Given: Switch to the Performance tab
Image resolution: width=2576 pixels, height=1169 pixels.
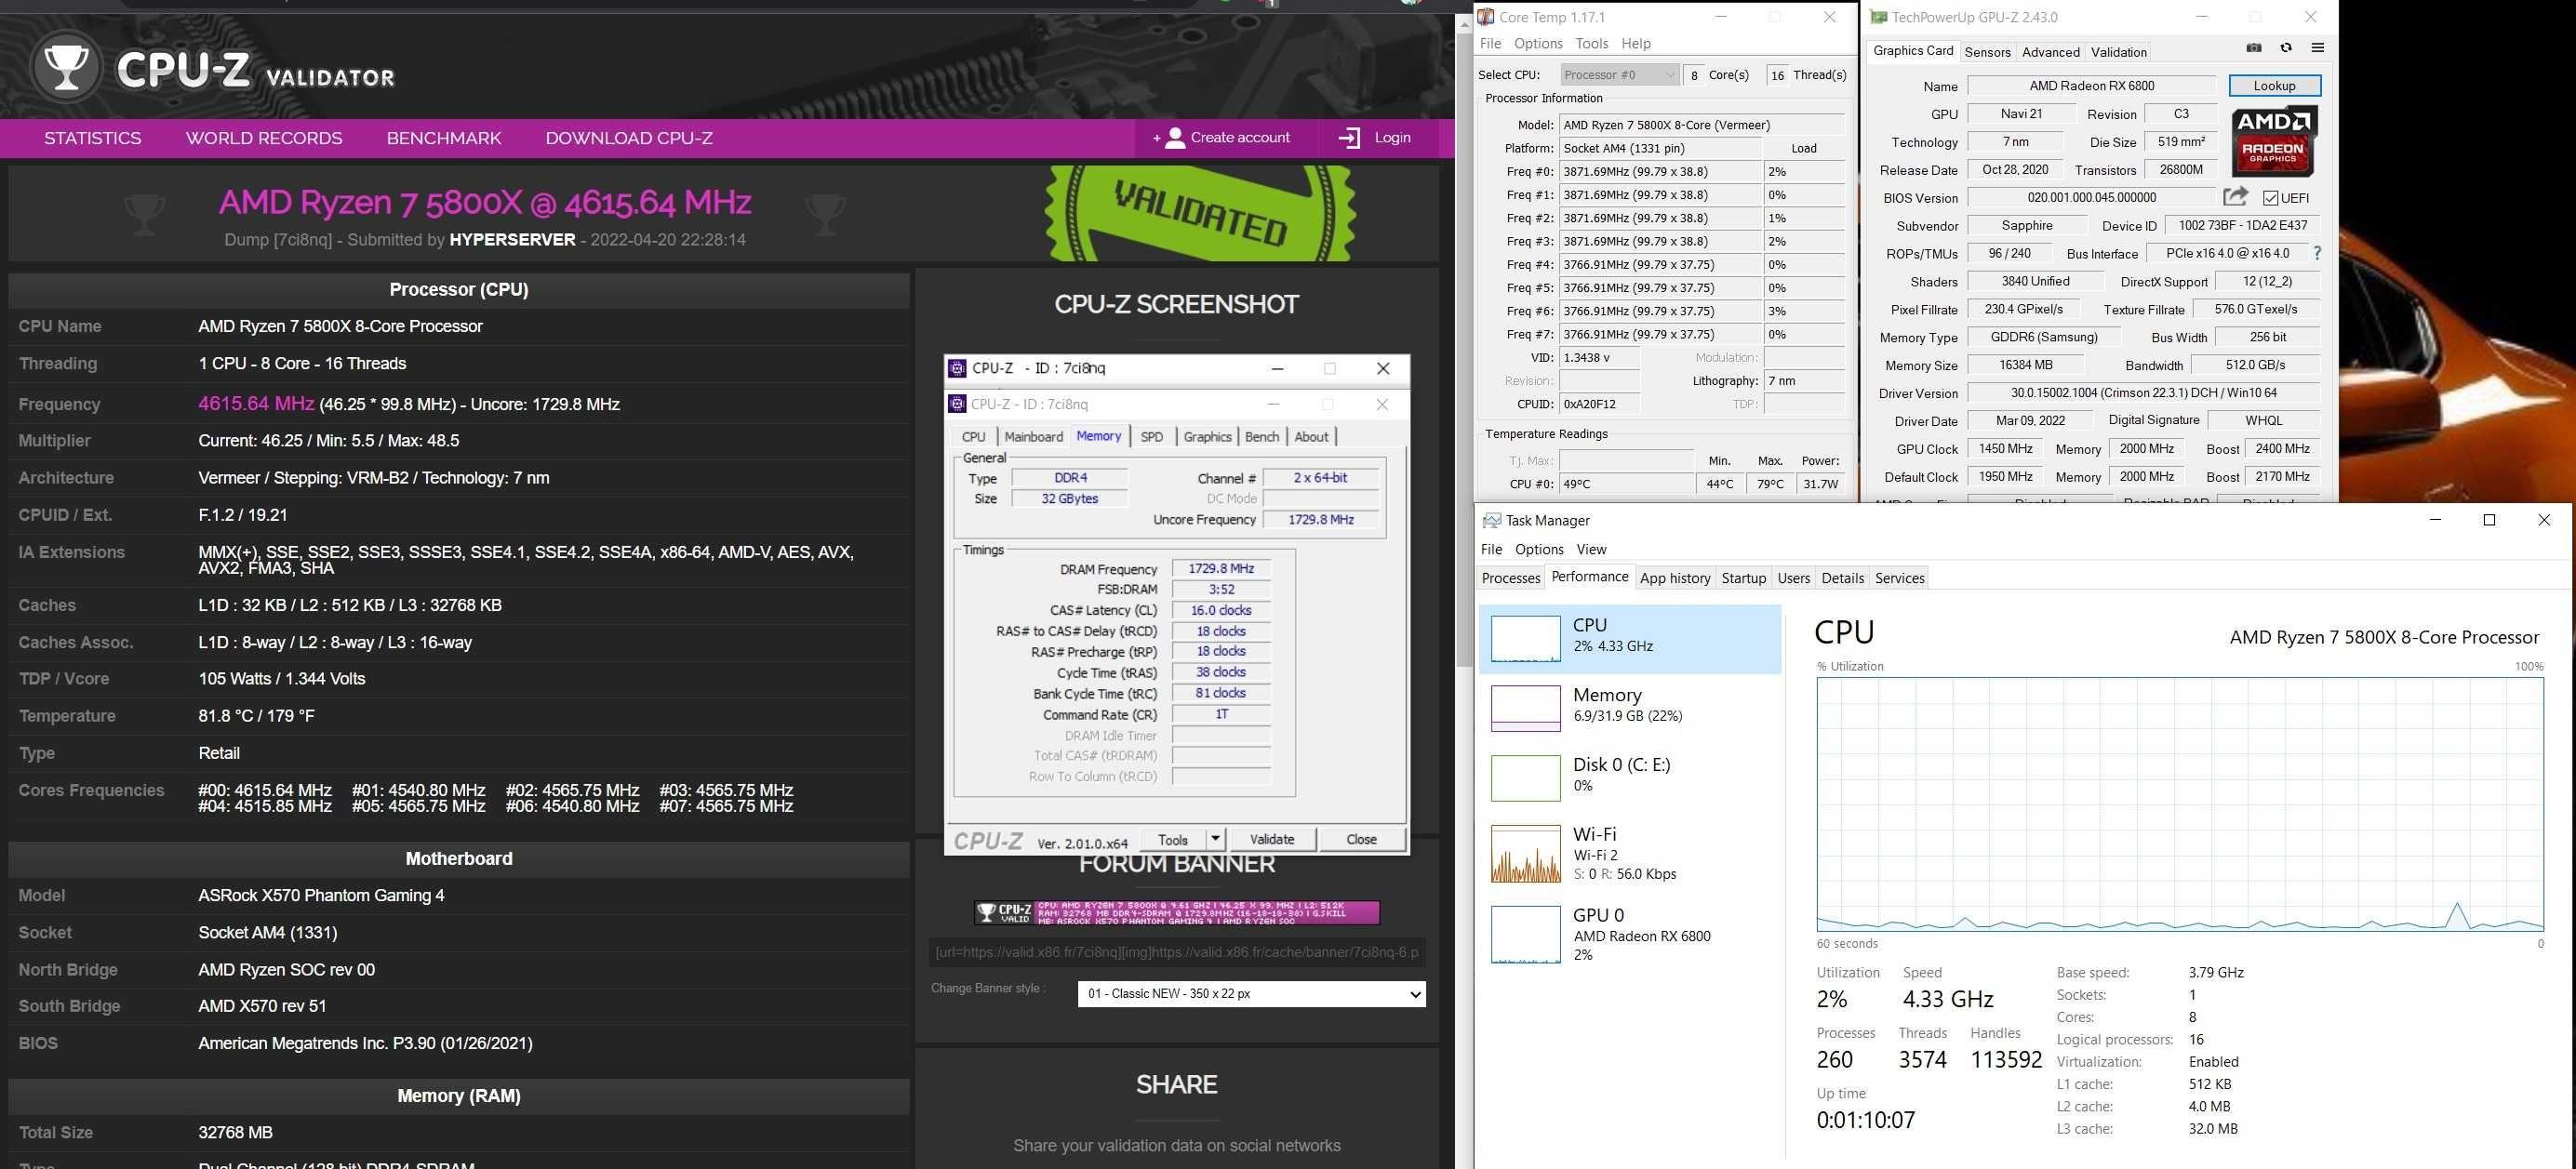Looking at the screenshot, I should [x=1589, y=577].
